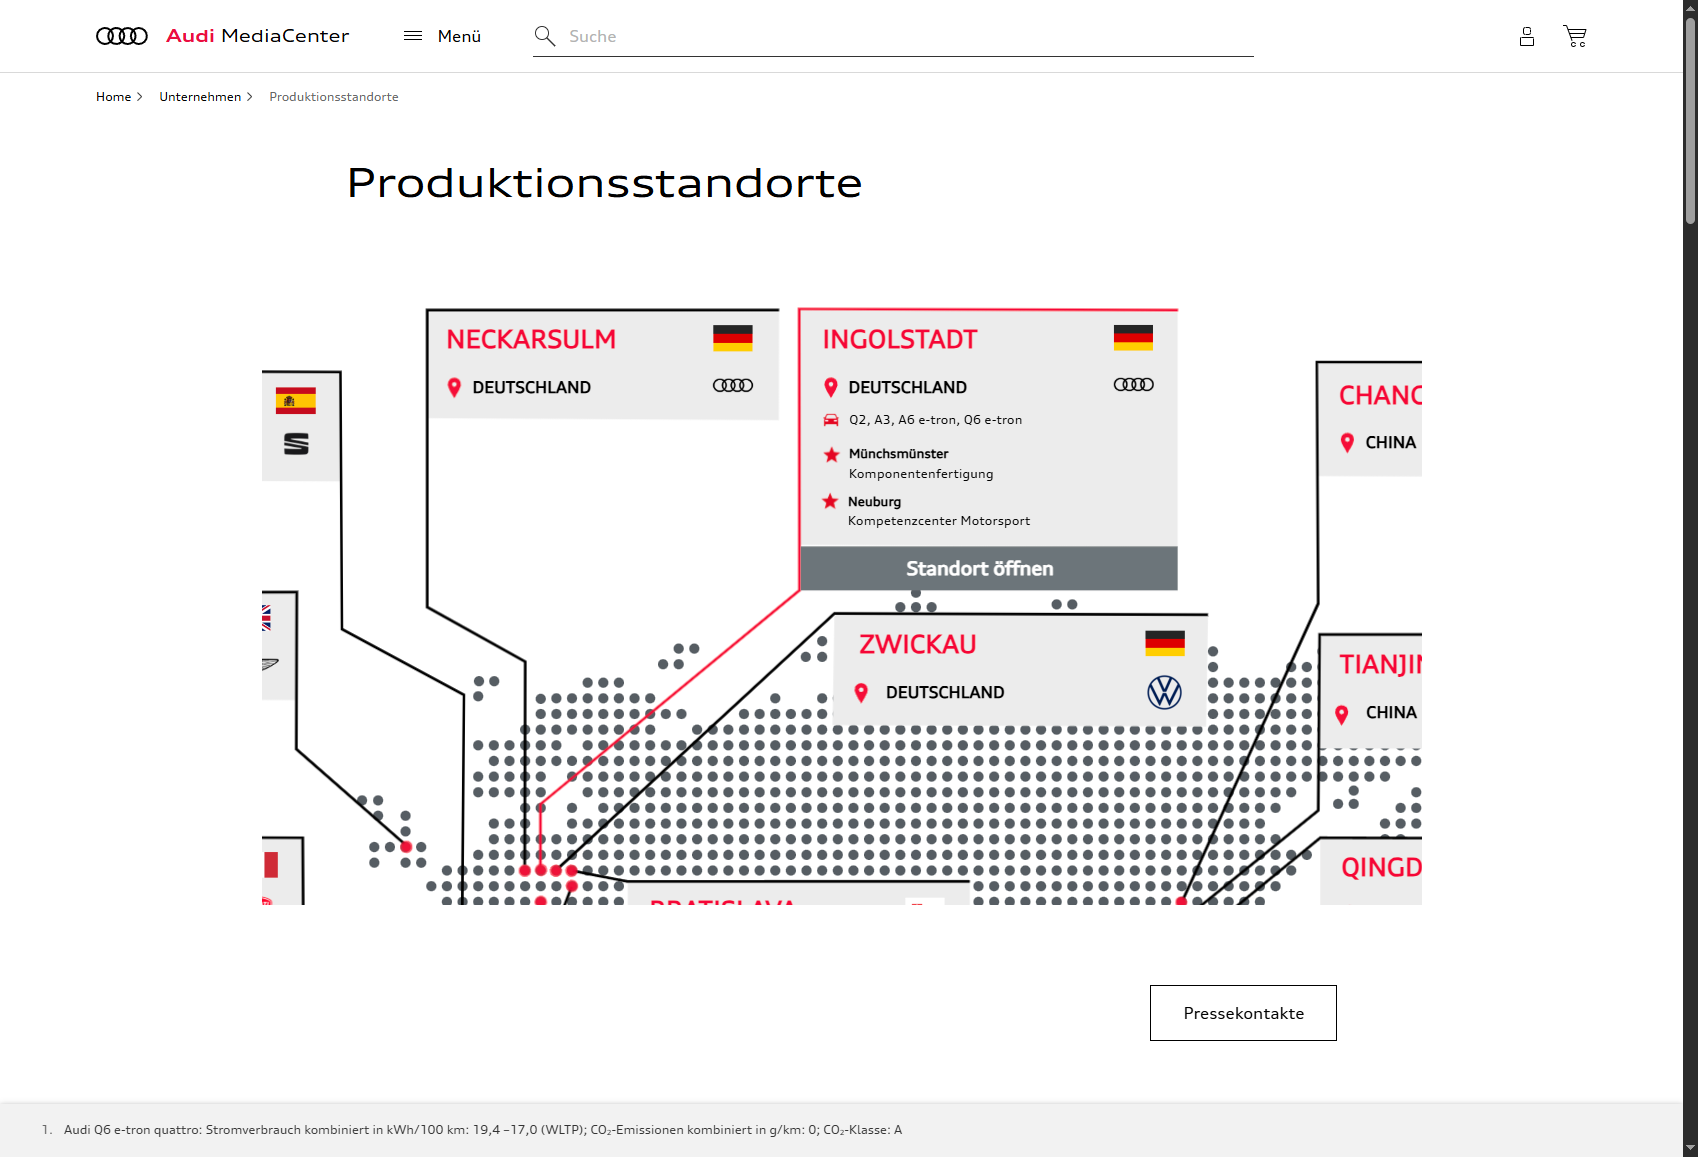Open the shopping cart icon
This screenshot has height=1157, width=1698.
pyautogui.click(x=1575, y=37)
